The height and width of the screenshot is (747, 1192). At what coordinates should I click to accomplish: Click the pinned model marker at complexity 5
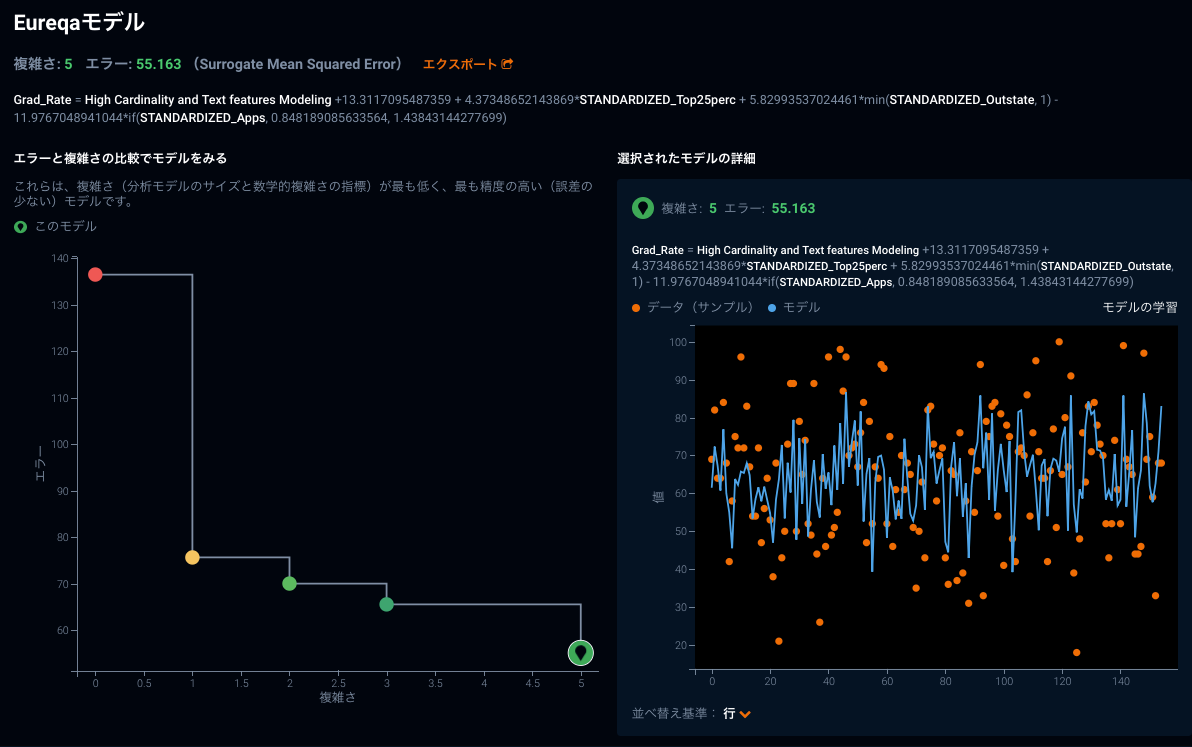[x=580, y=653]
